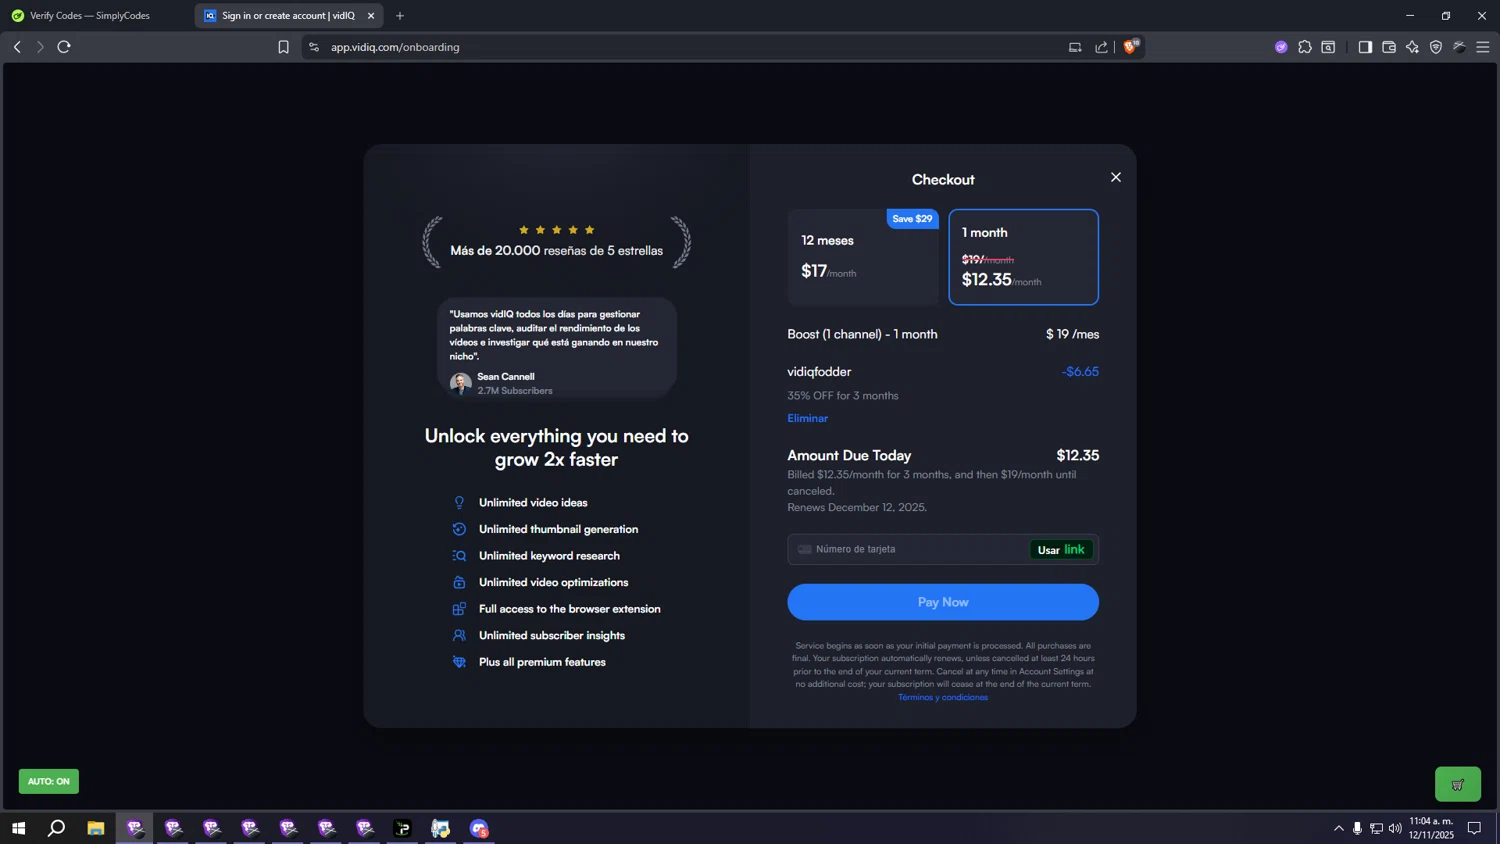The height and width of the screenshot is (844, 1500).
Task: Click the -$6.65 discount amount
Action: point(1080,372)
